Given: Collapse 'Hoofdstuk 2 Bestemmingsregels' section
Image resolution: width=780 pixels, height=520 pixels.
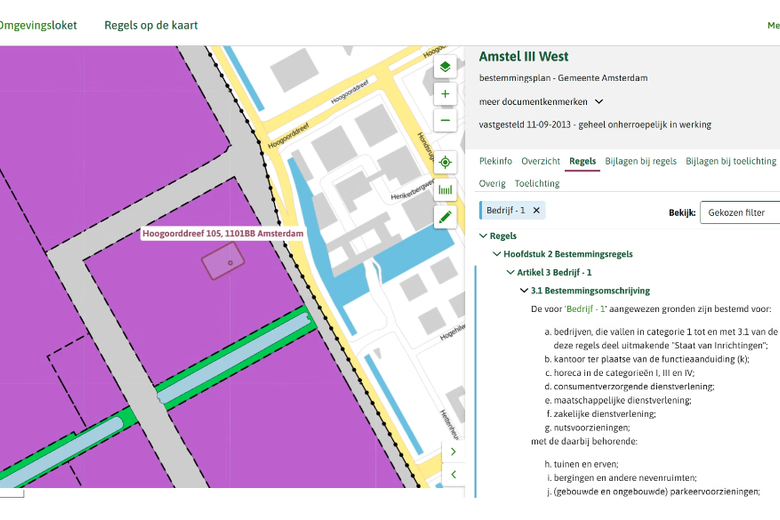Looking at the screenshot, I should pos(497,254).
